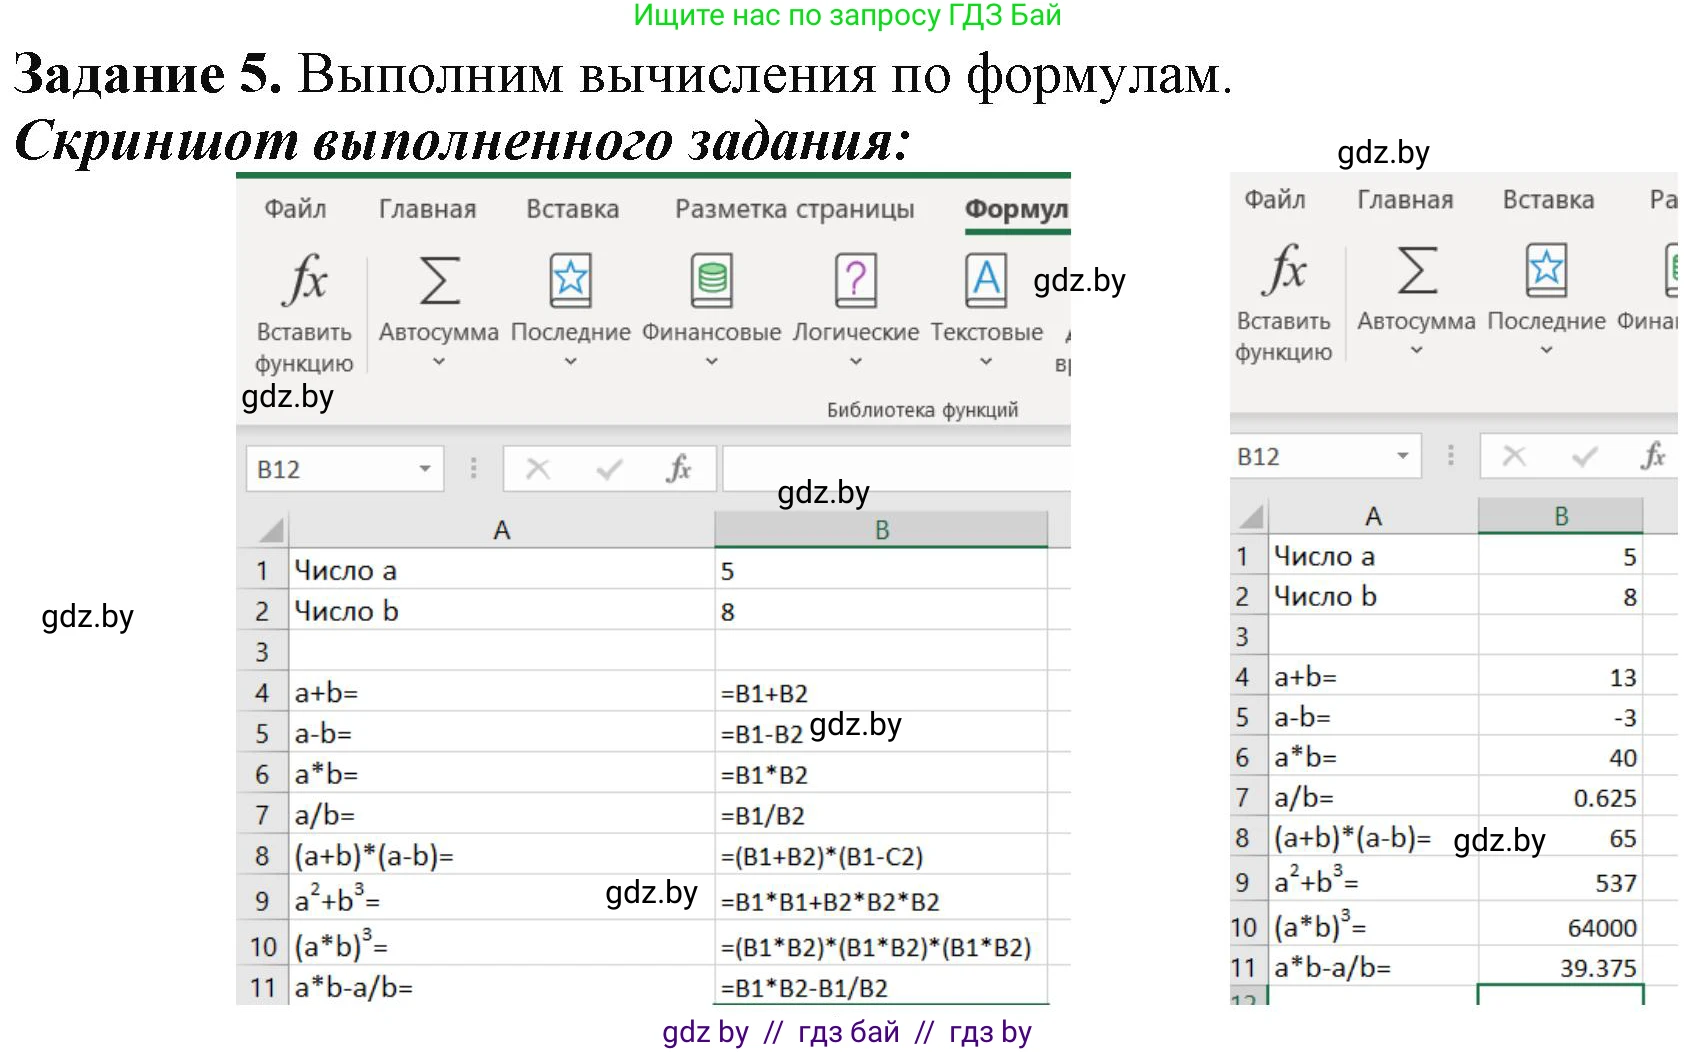The height and width of the screenshot is (1052, 1697).
Task: Click the green checkmark to confirm entry
Action: (x=608, y=468)
